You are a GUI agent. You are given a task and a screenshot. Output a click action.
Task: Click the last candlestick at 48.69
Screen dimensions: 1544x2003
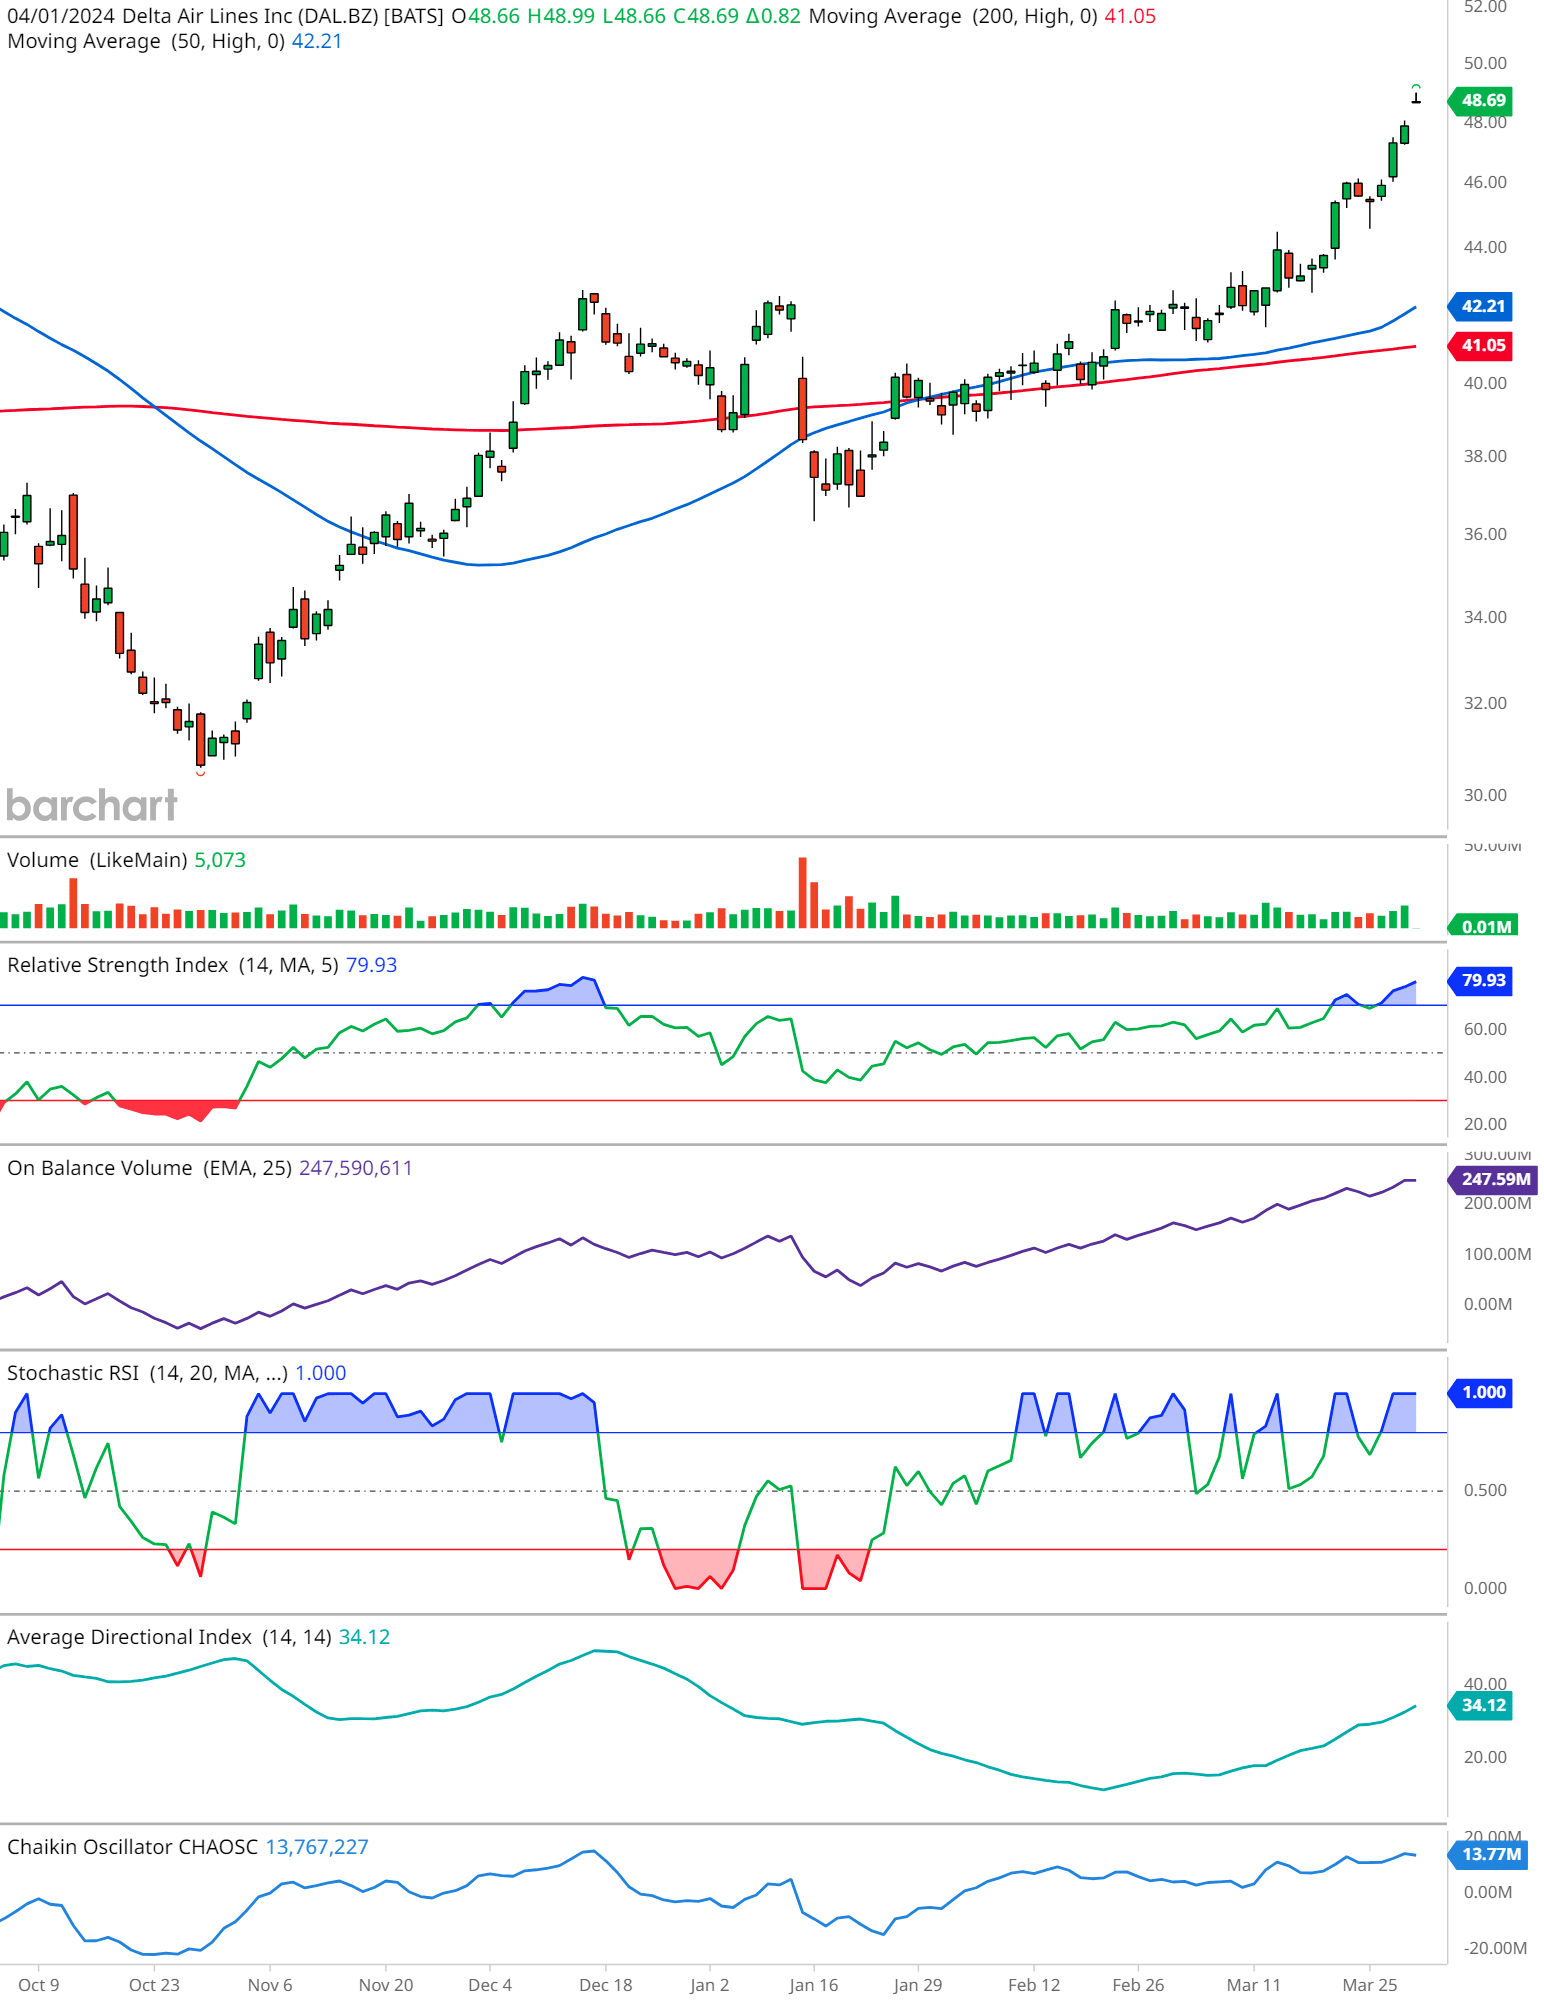click(1416, 97)
